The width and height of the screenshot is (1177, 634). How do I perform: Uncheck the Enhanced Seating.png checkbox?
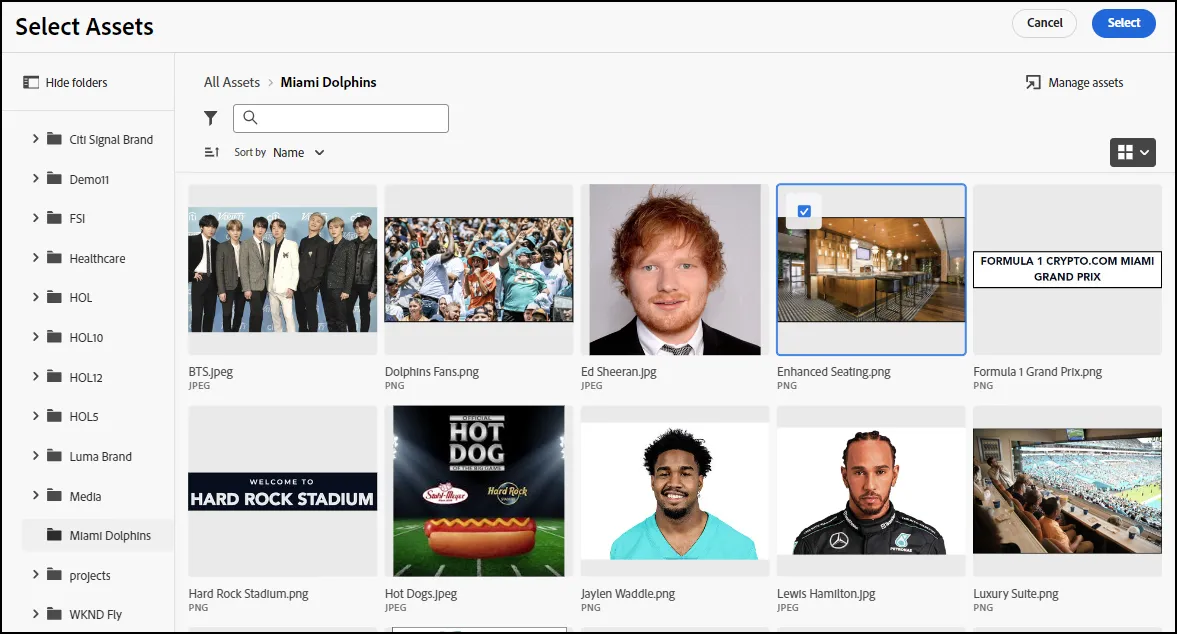(x=804, y=212)
